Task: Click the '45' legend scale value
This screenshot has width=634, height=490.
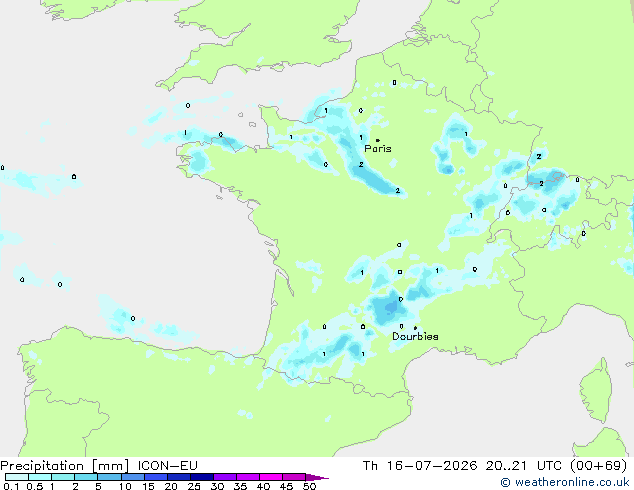Action: tap(286, 486)
